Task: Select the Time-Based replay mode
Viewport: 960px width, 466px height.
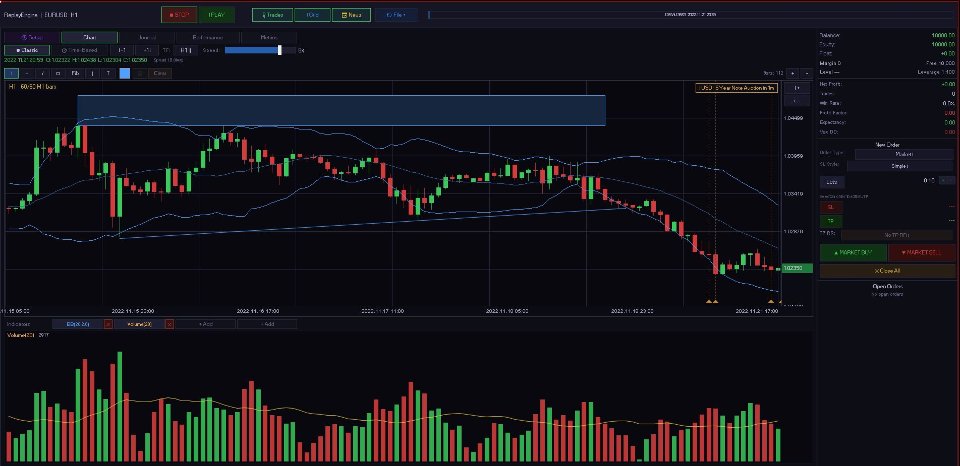Action: (x=80, y=50)
